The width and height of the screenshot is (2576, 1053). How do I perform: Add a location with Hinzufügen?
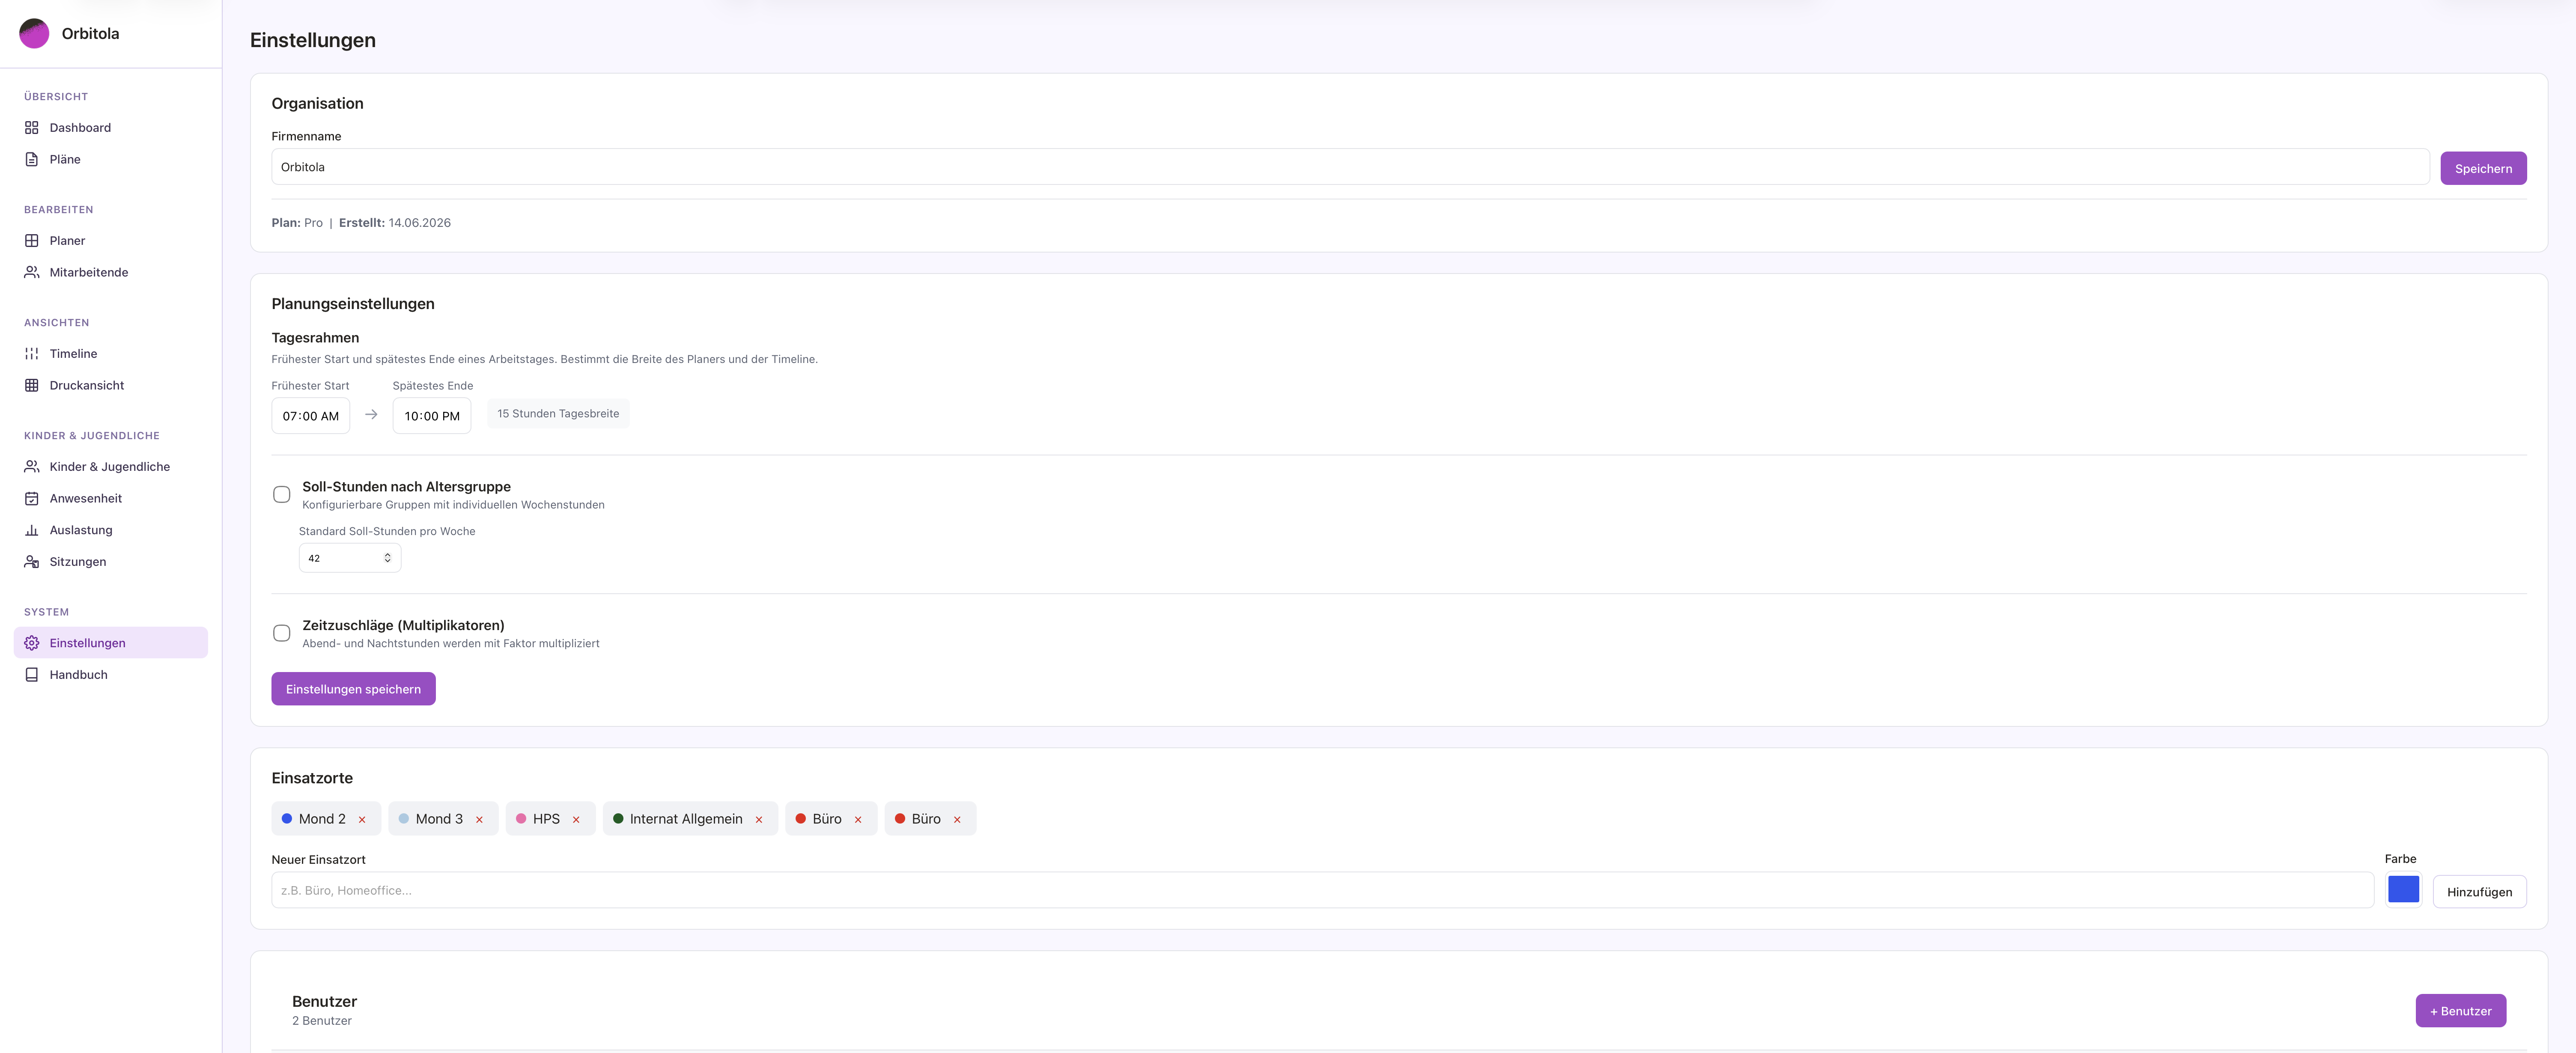coord(2479,892)
